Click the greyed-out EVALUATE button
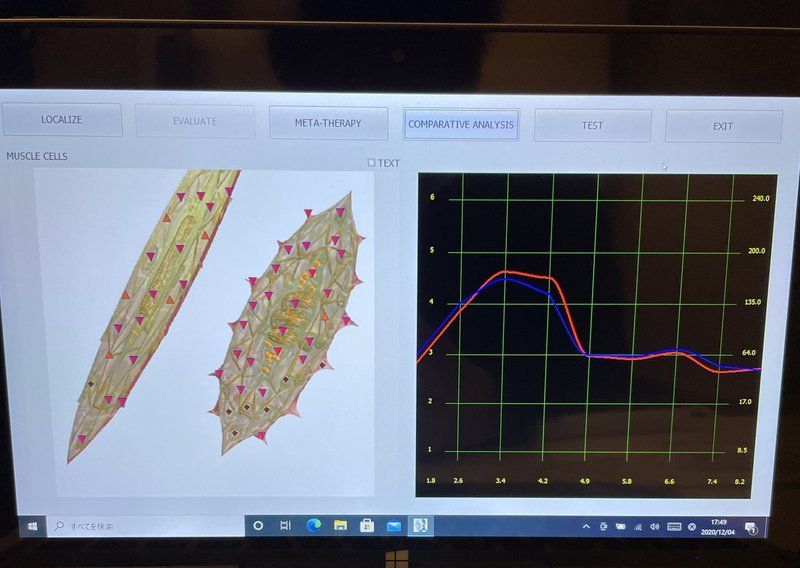800x568 pixels. [195, 121]
